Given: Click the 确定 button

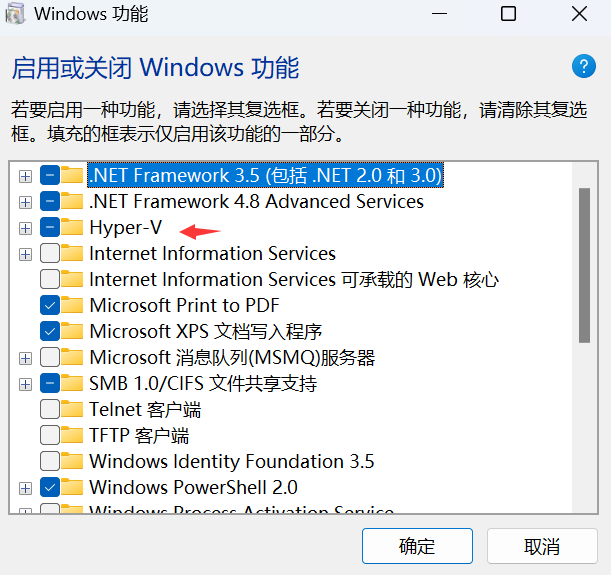Looking at the screenshot, I should coord(417,546).
